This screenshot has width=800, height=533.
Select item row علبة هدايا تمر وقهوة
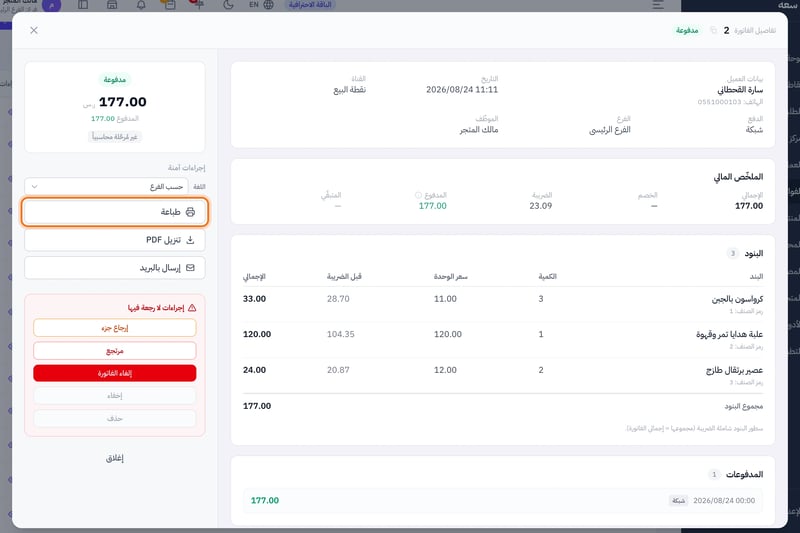pyautogui.click(x=503, y=340)
